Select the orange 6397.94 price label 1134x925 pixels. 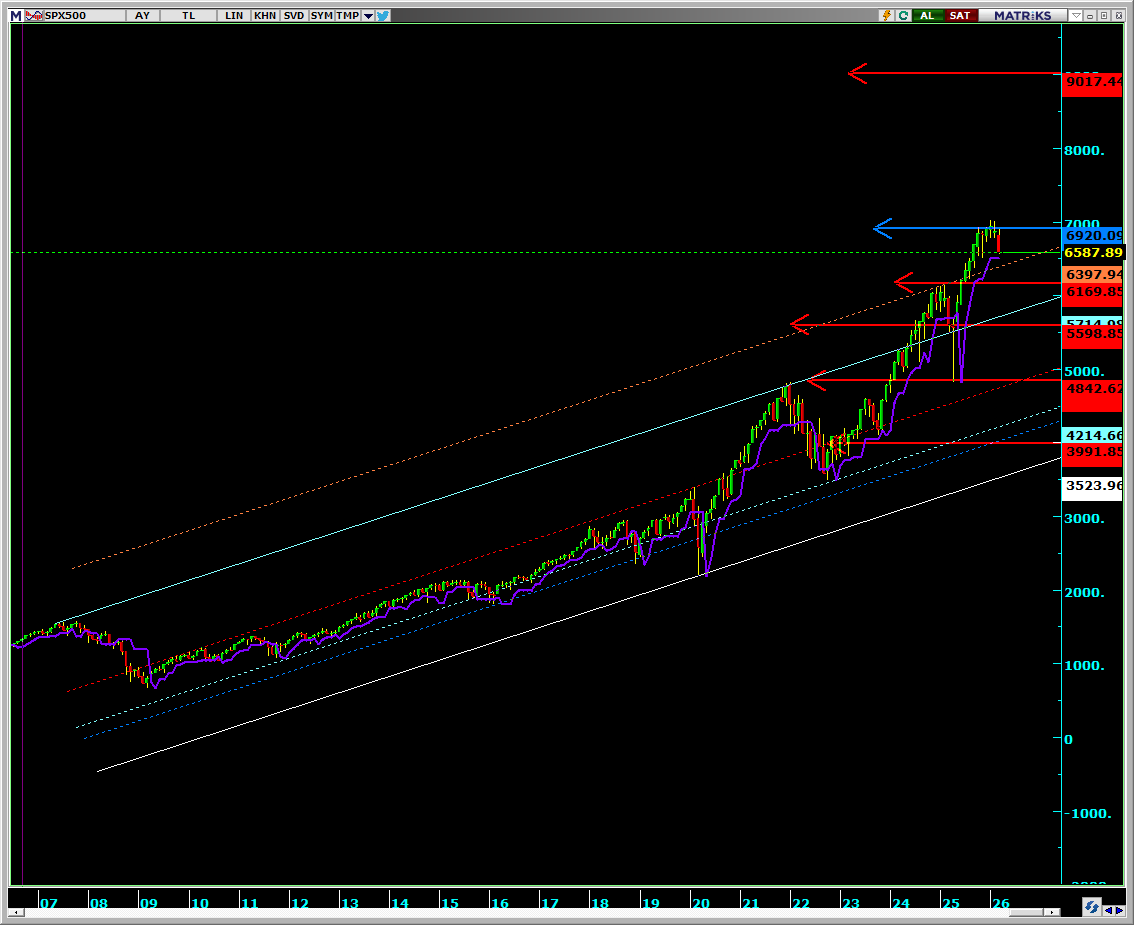pyautogui.click(x=1093, y=274)
